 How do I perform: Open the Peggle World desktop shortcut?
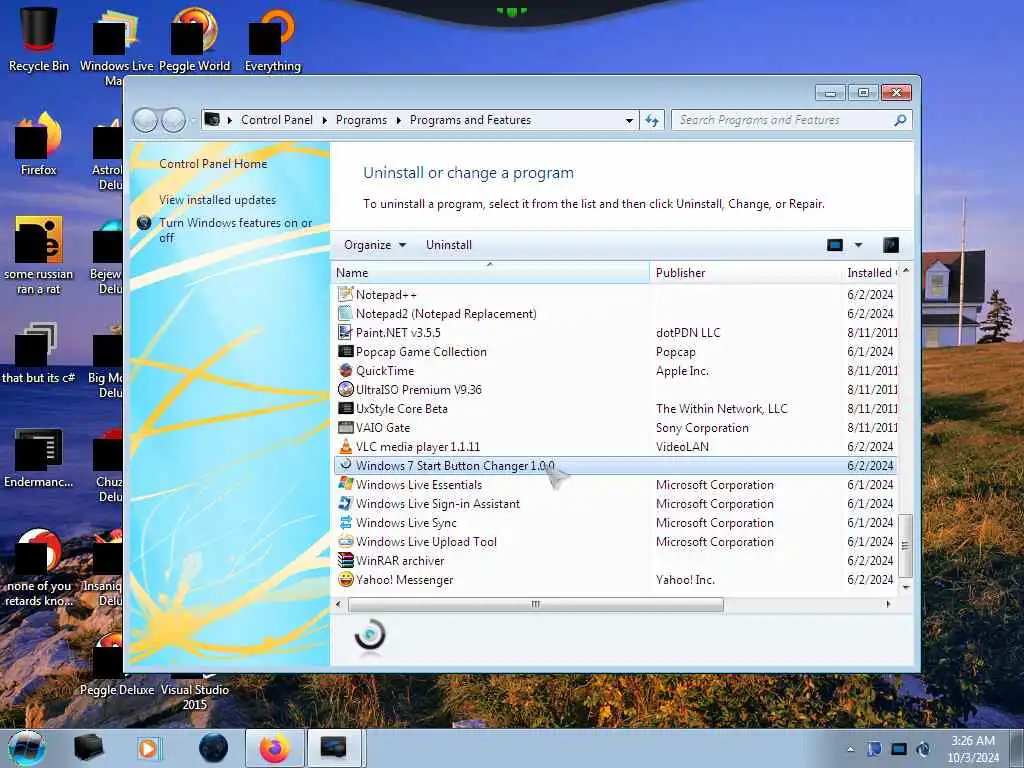[x=195, y=39]
